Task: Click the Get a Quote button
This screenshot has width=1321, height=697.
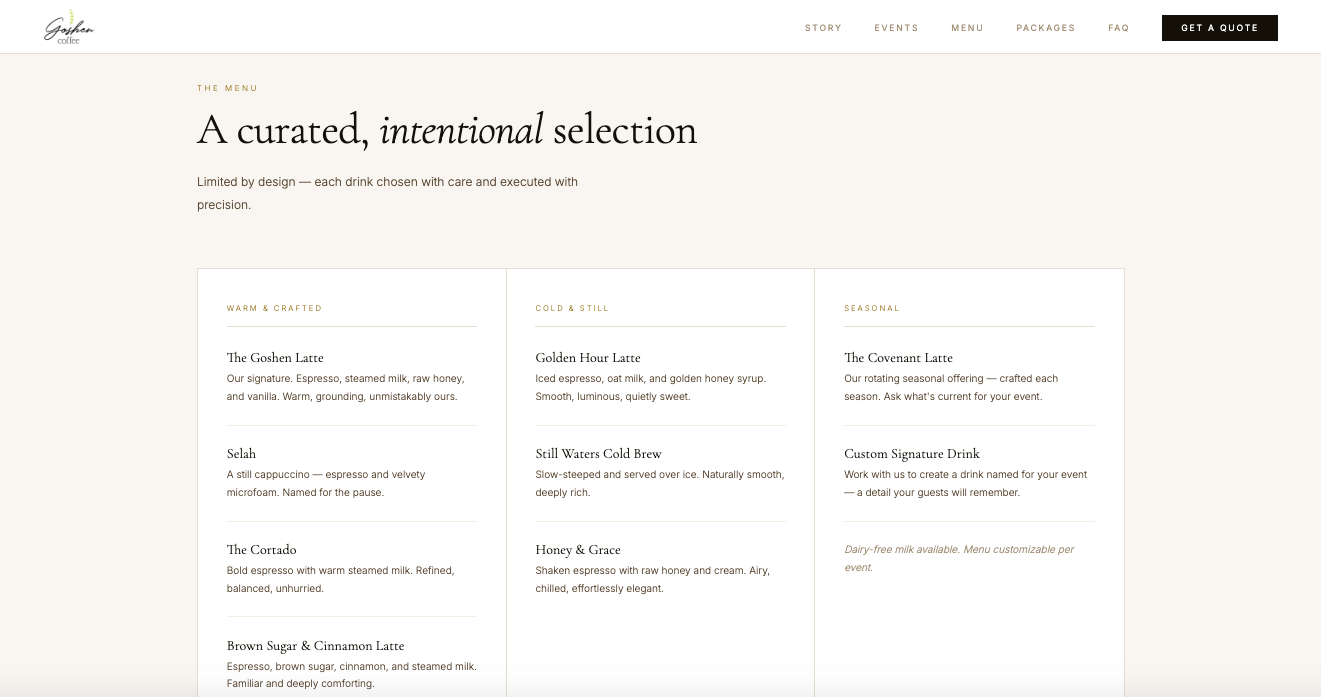Action: [1219, 28]
